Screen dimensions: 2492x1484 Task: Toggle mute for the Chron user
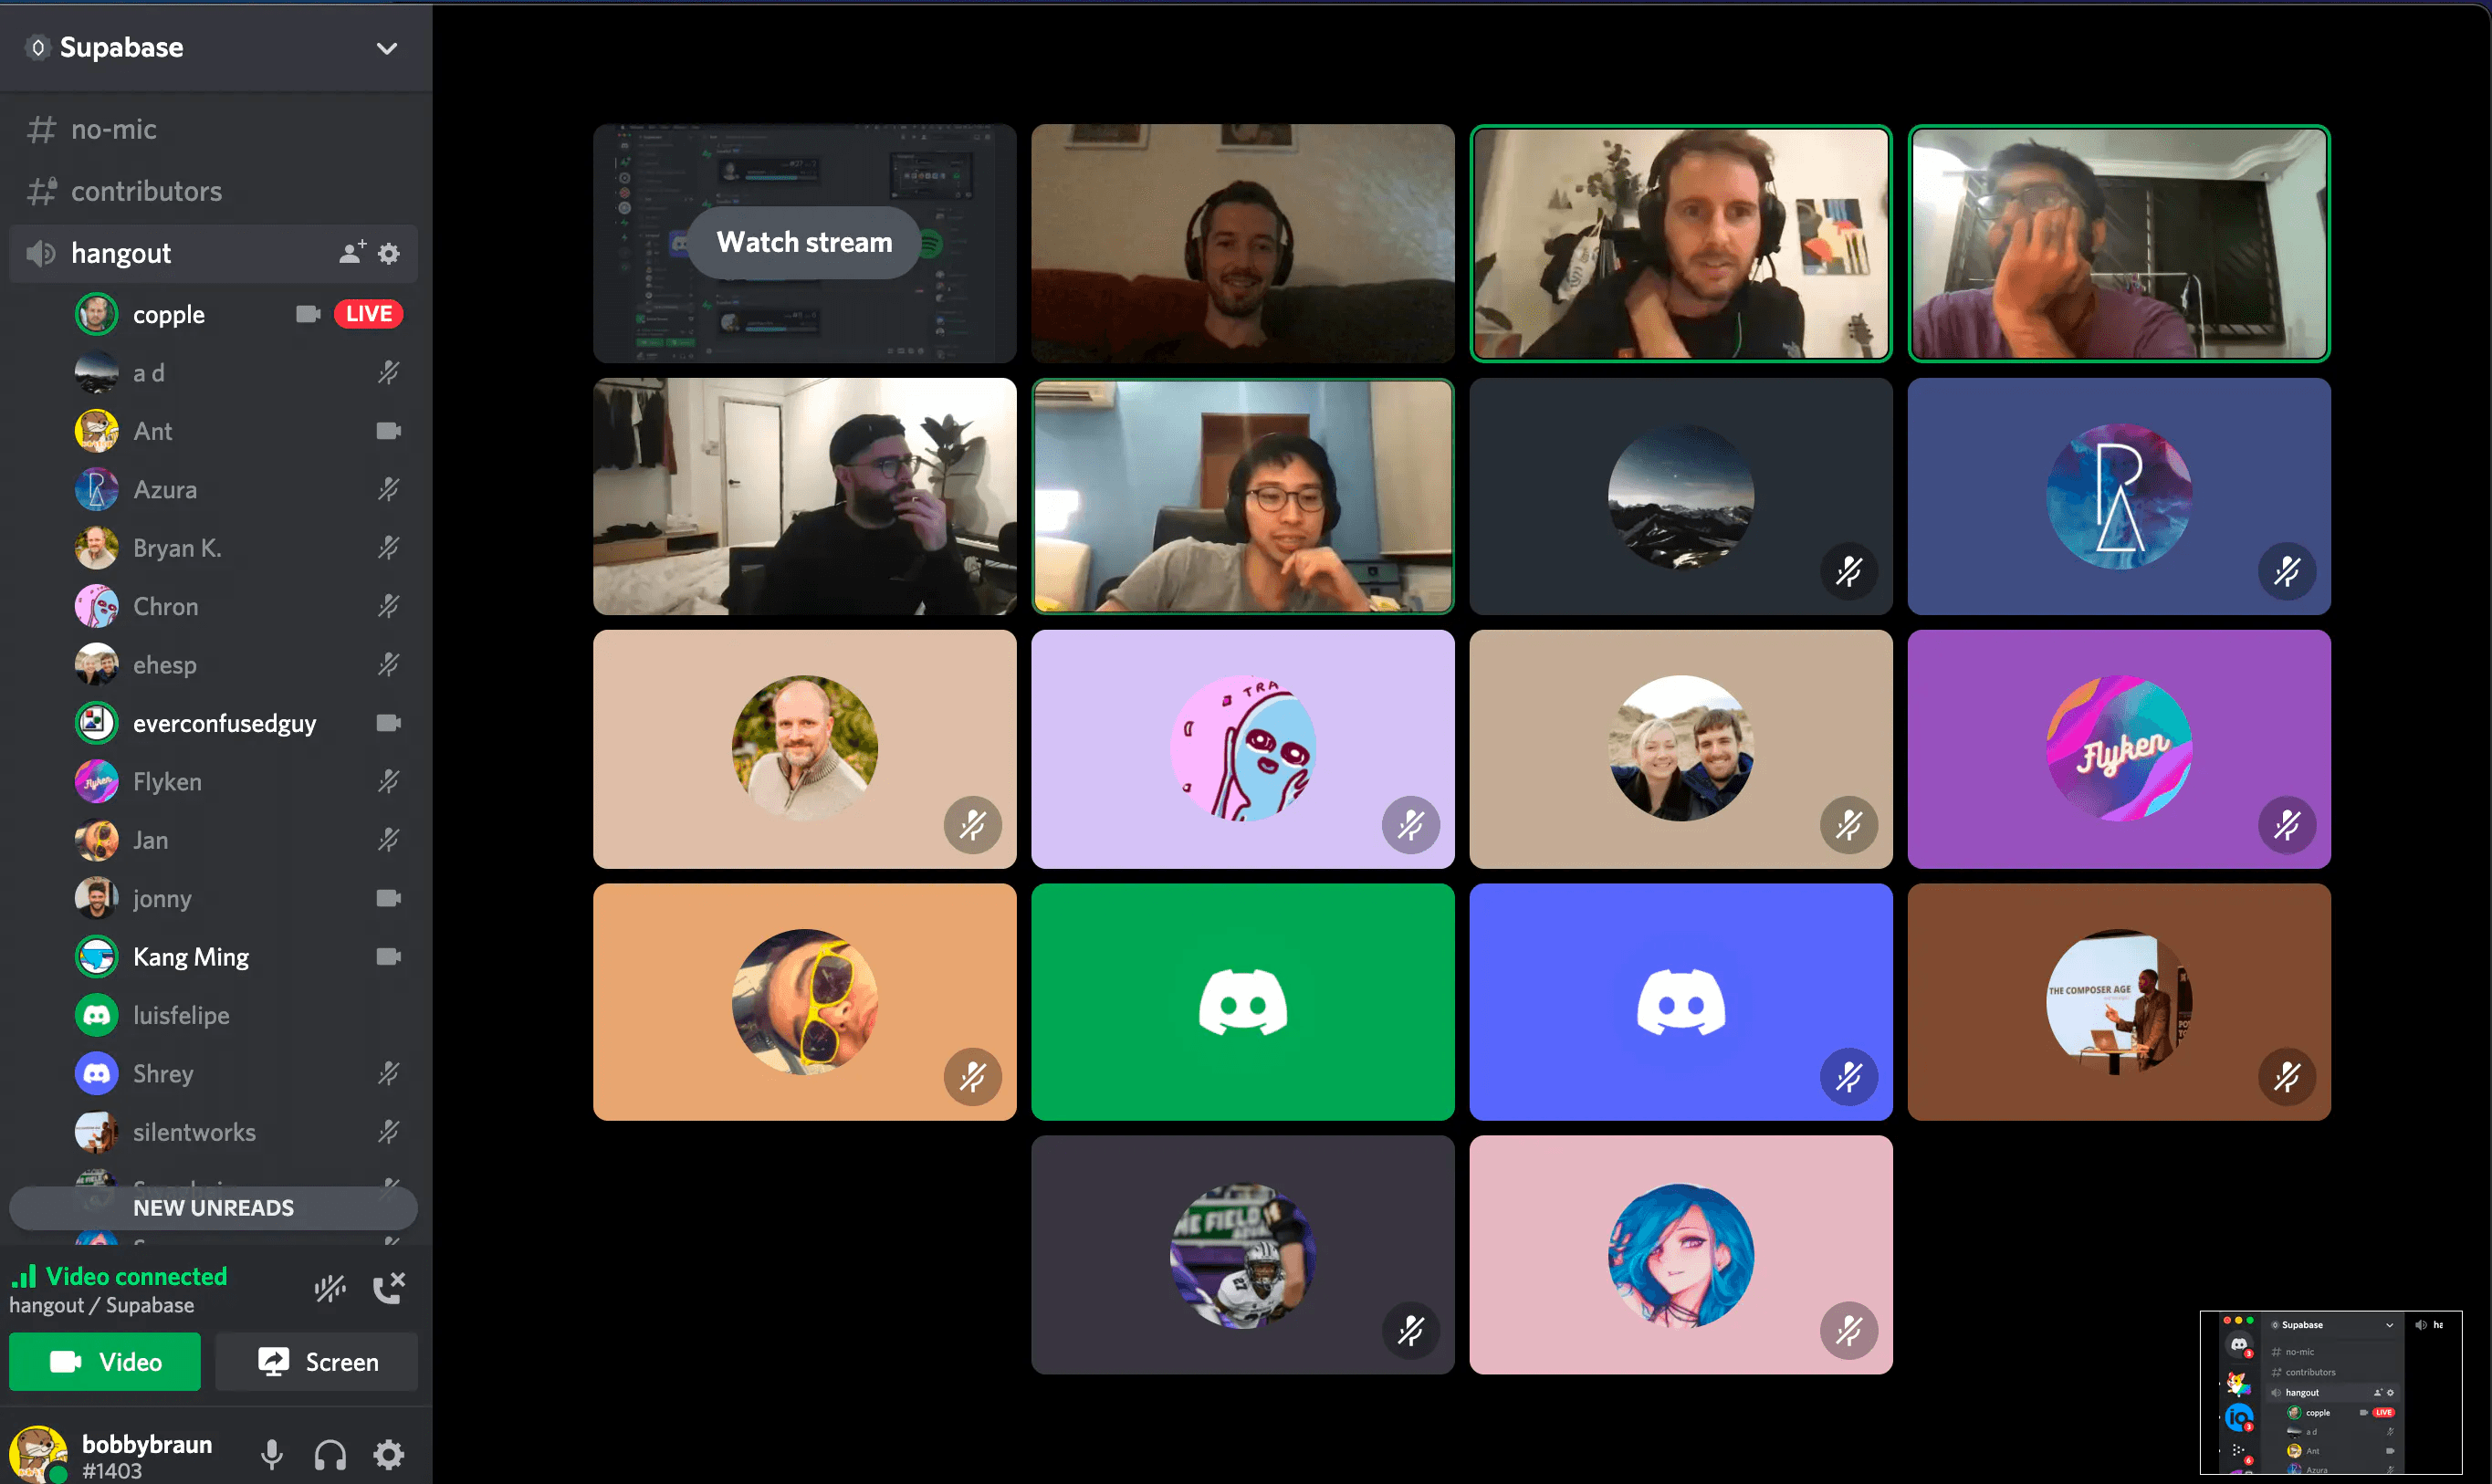(x=391, y=606)
